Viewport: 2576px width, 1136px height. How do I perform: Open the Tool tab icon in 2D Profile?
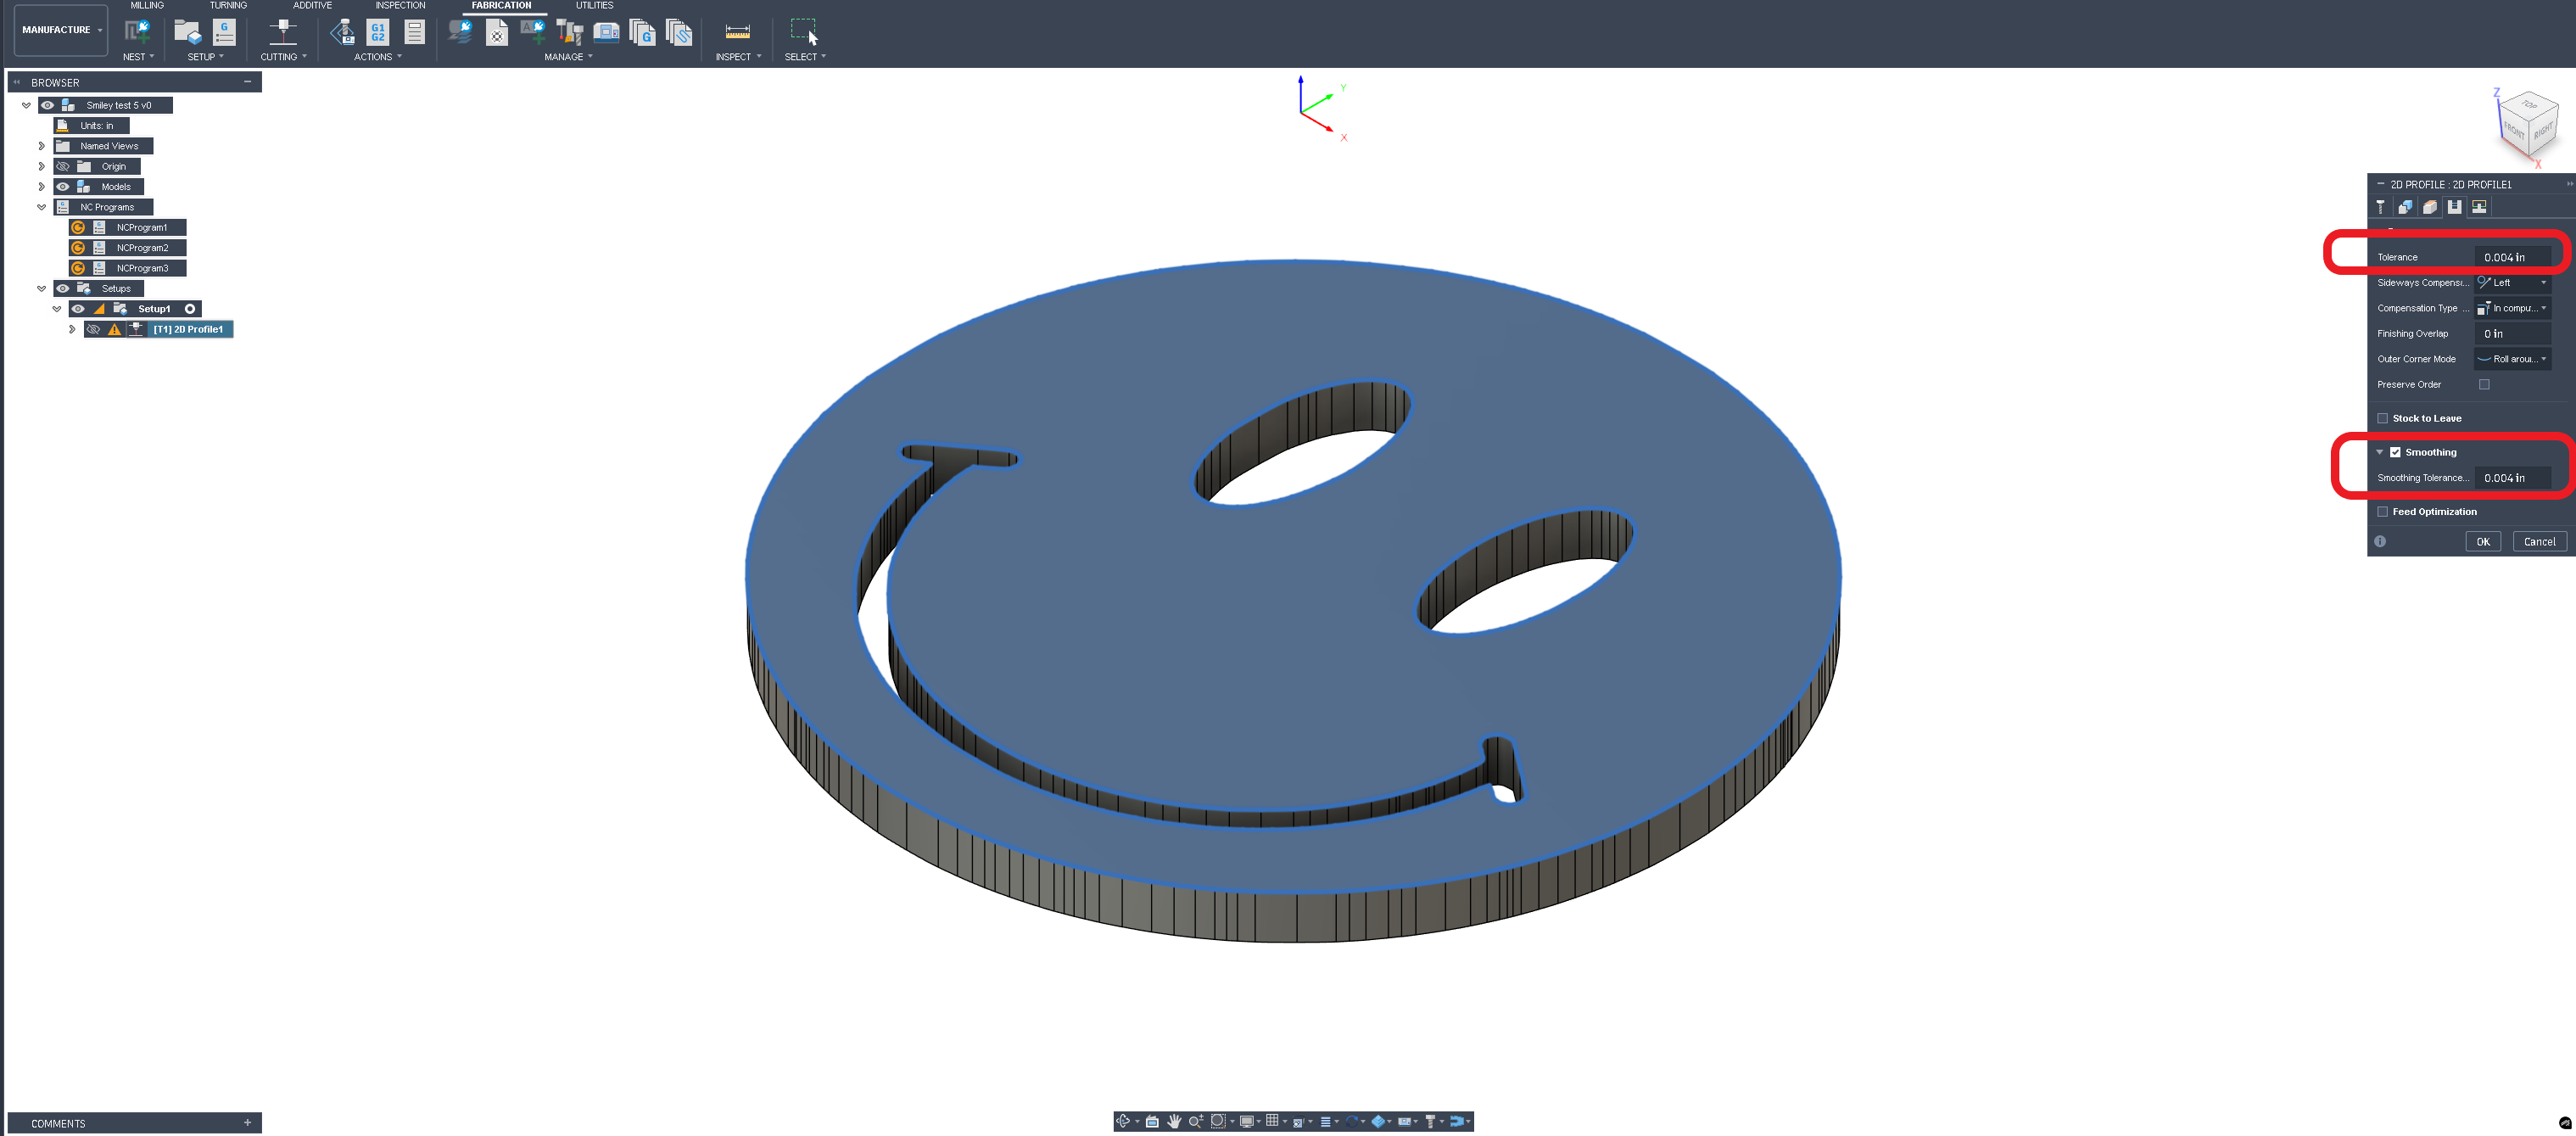(x=2380, y=207)
